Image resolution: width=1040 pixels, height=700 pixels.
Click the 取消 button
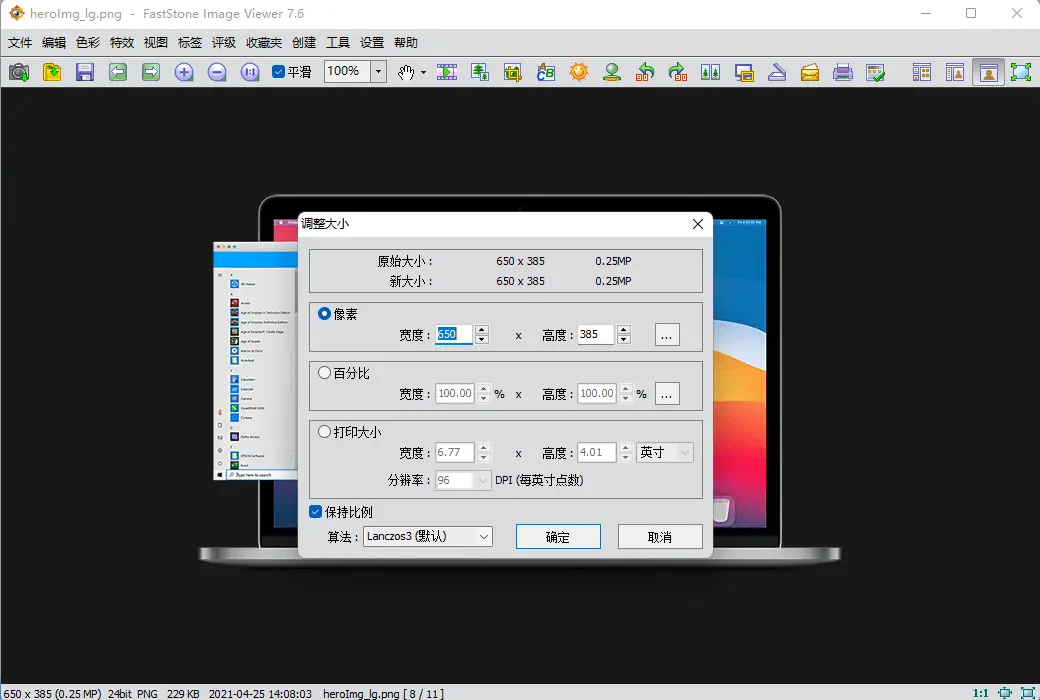(x=660, y=537)
